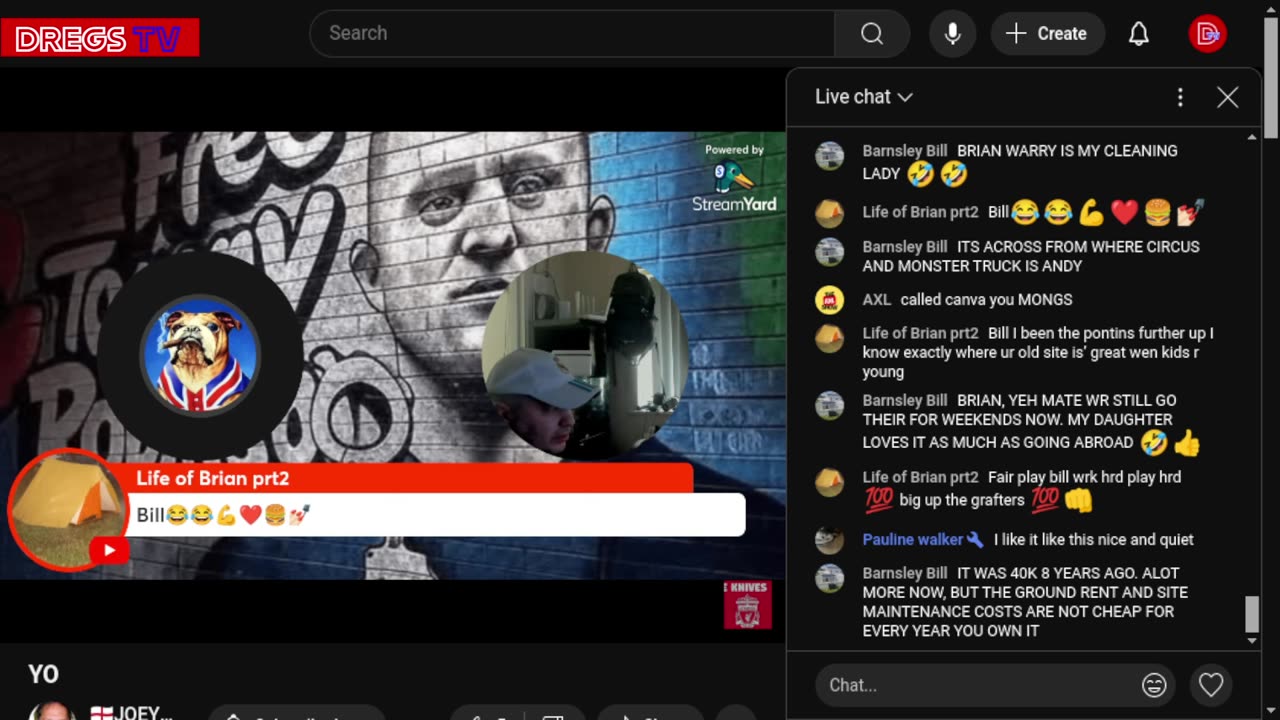Viewport: 1280px width, 720px height.
Task: Click Barnsley Bill avatar on cleaning lady message
Action: [x=829, y=155]
